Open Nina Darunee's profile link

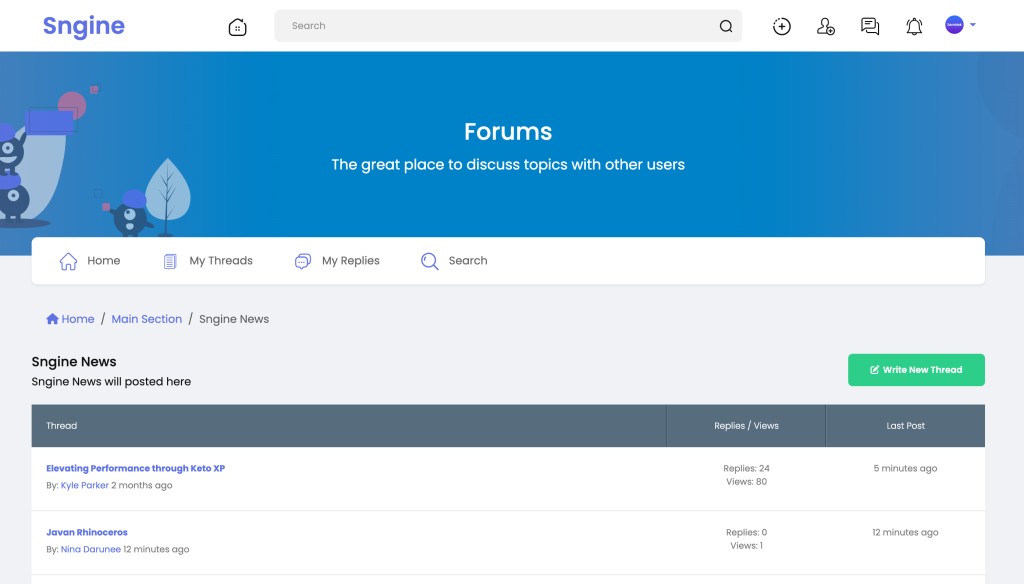(x=91, y=549)
